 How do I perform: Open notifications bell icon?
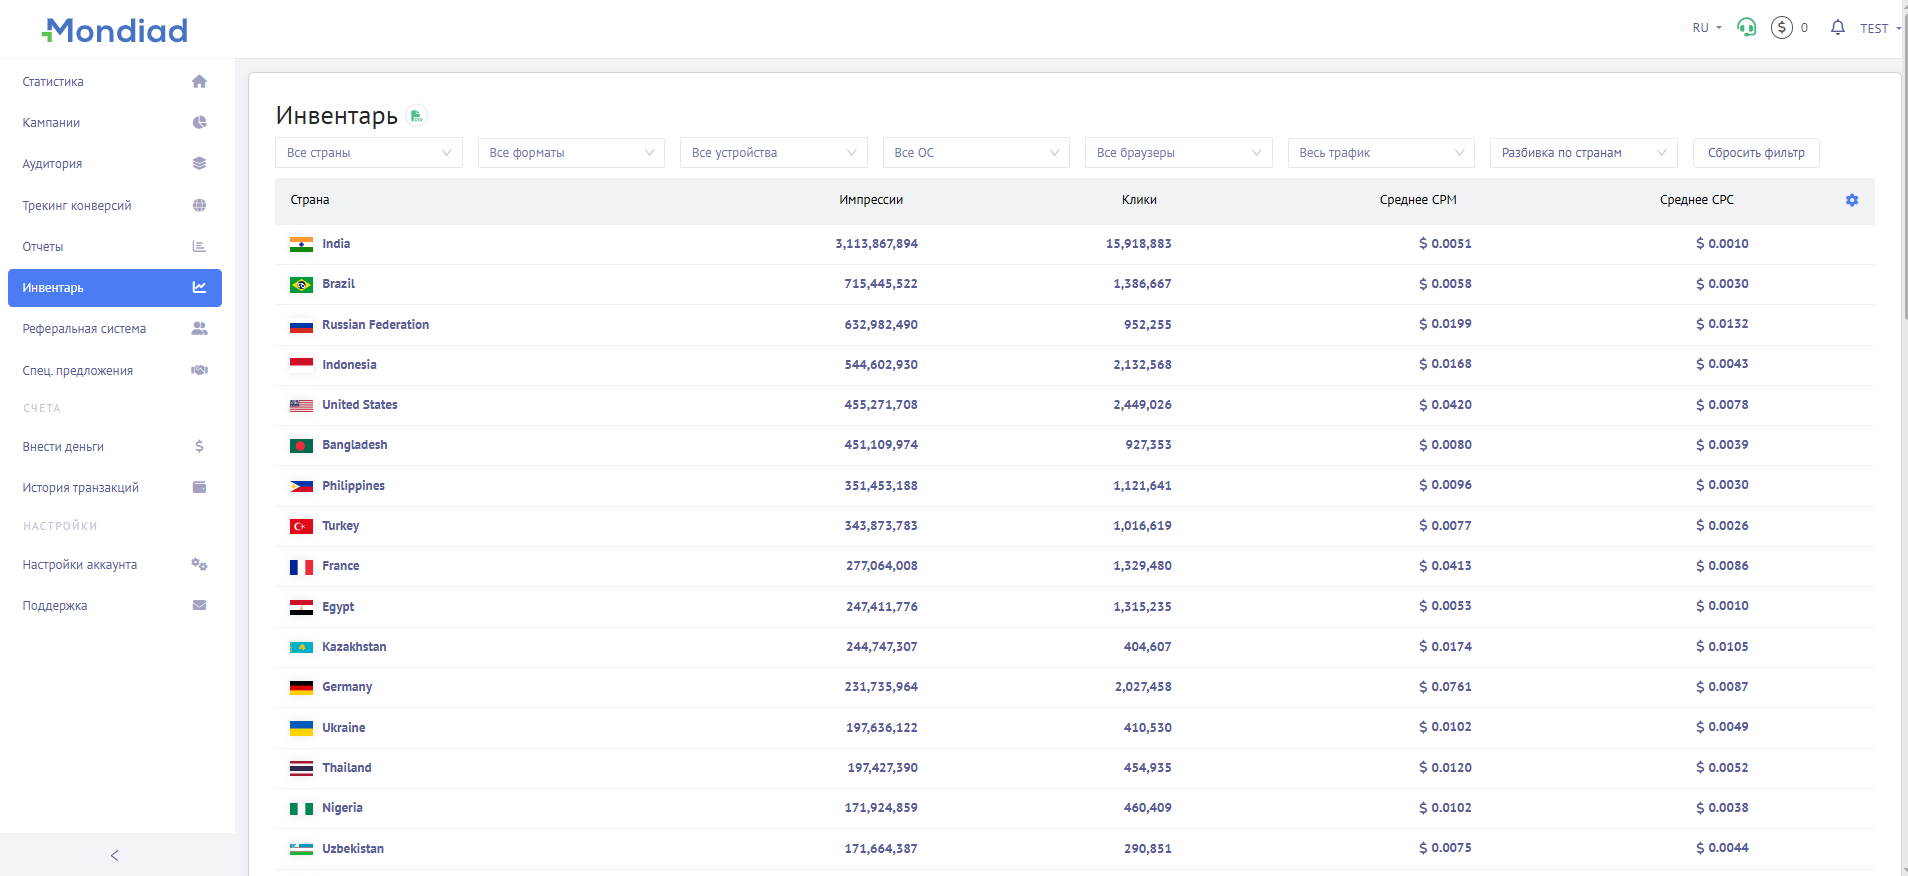[1837, 28]
